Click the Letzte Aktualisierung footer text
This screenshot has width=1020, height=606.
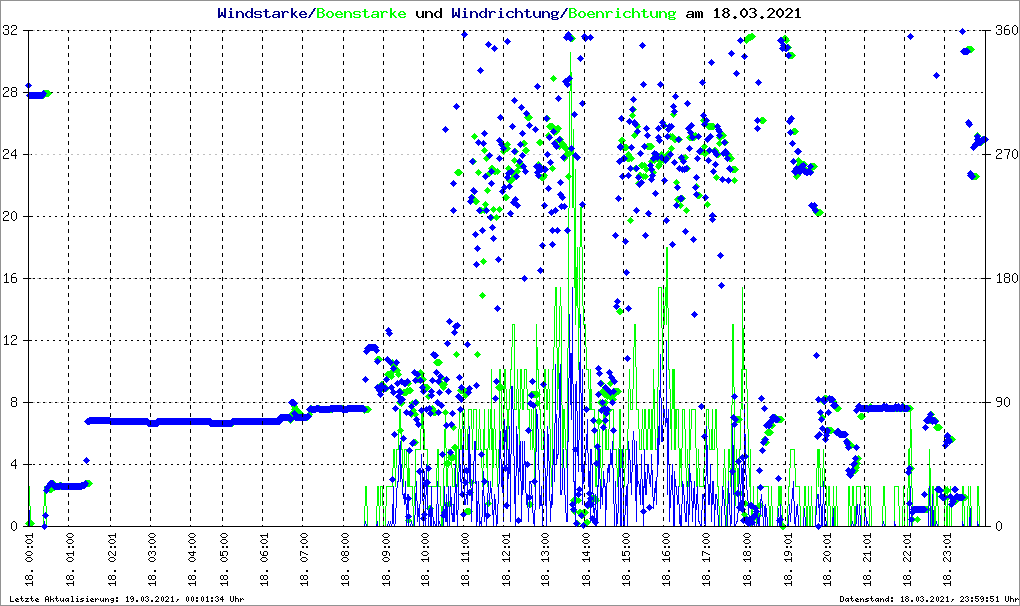tap(124, 598)
